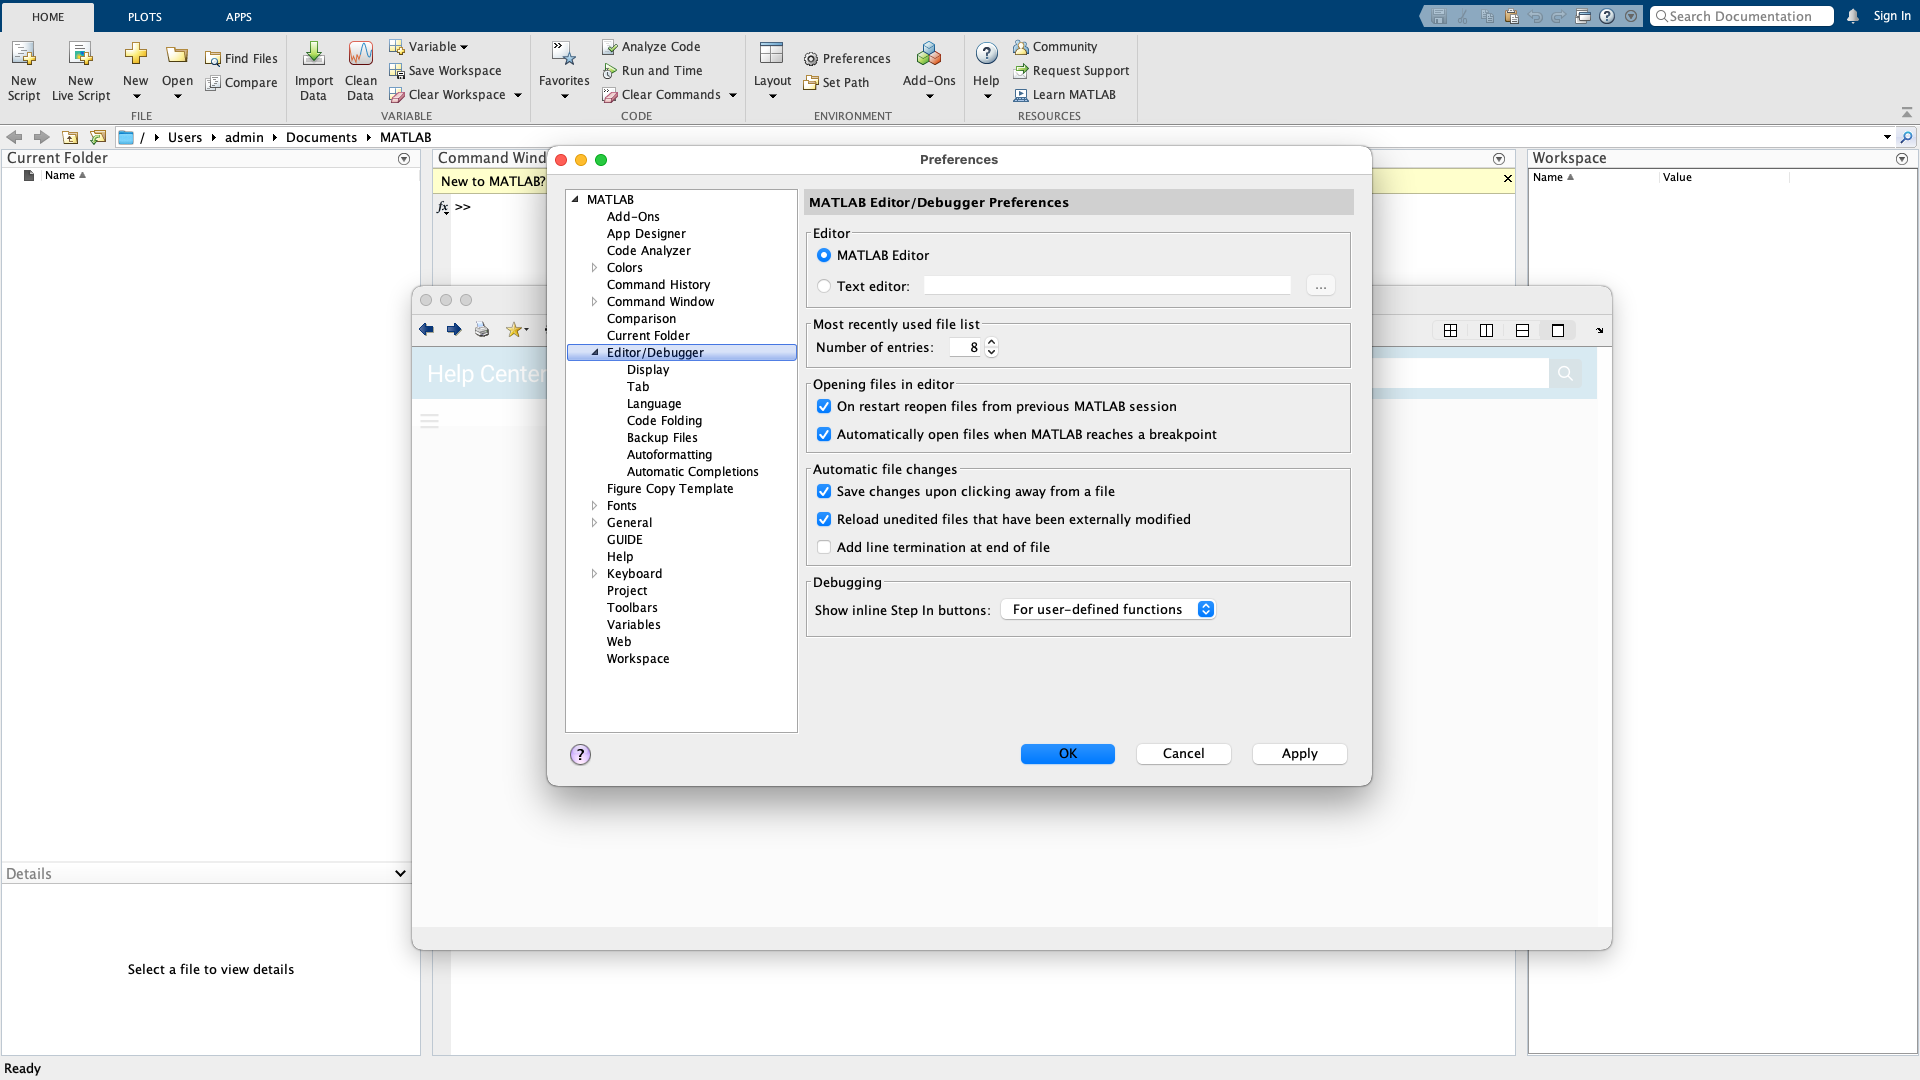Click the Help question mark icon in toolstrip
The width and height of the screenshot is (1920, 1080).
[986, 54]
